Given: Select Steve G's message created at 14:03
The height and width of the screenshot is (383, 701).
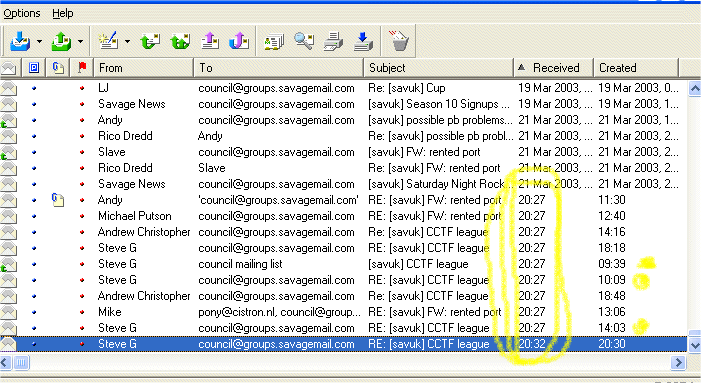Looking at the screenshot, I should click(343, 328).
